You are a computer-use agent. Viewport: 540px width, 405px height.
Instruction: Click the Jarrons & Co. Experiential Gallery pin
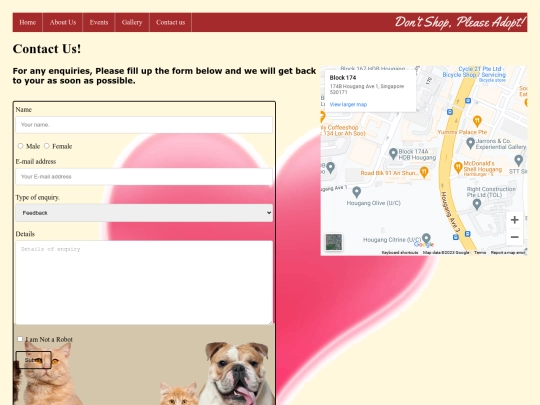pos(470,143)
